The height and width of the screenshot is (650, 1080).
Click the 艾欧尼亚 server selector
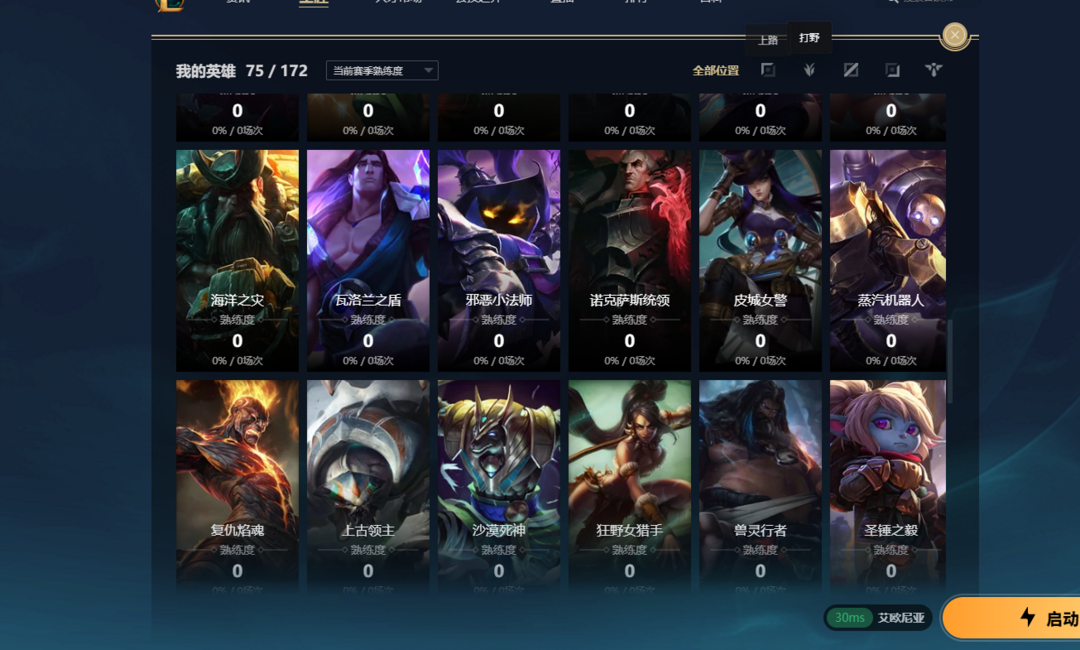click(x=900, y=618)
